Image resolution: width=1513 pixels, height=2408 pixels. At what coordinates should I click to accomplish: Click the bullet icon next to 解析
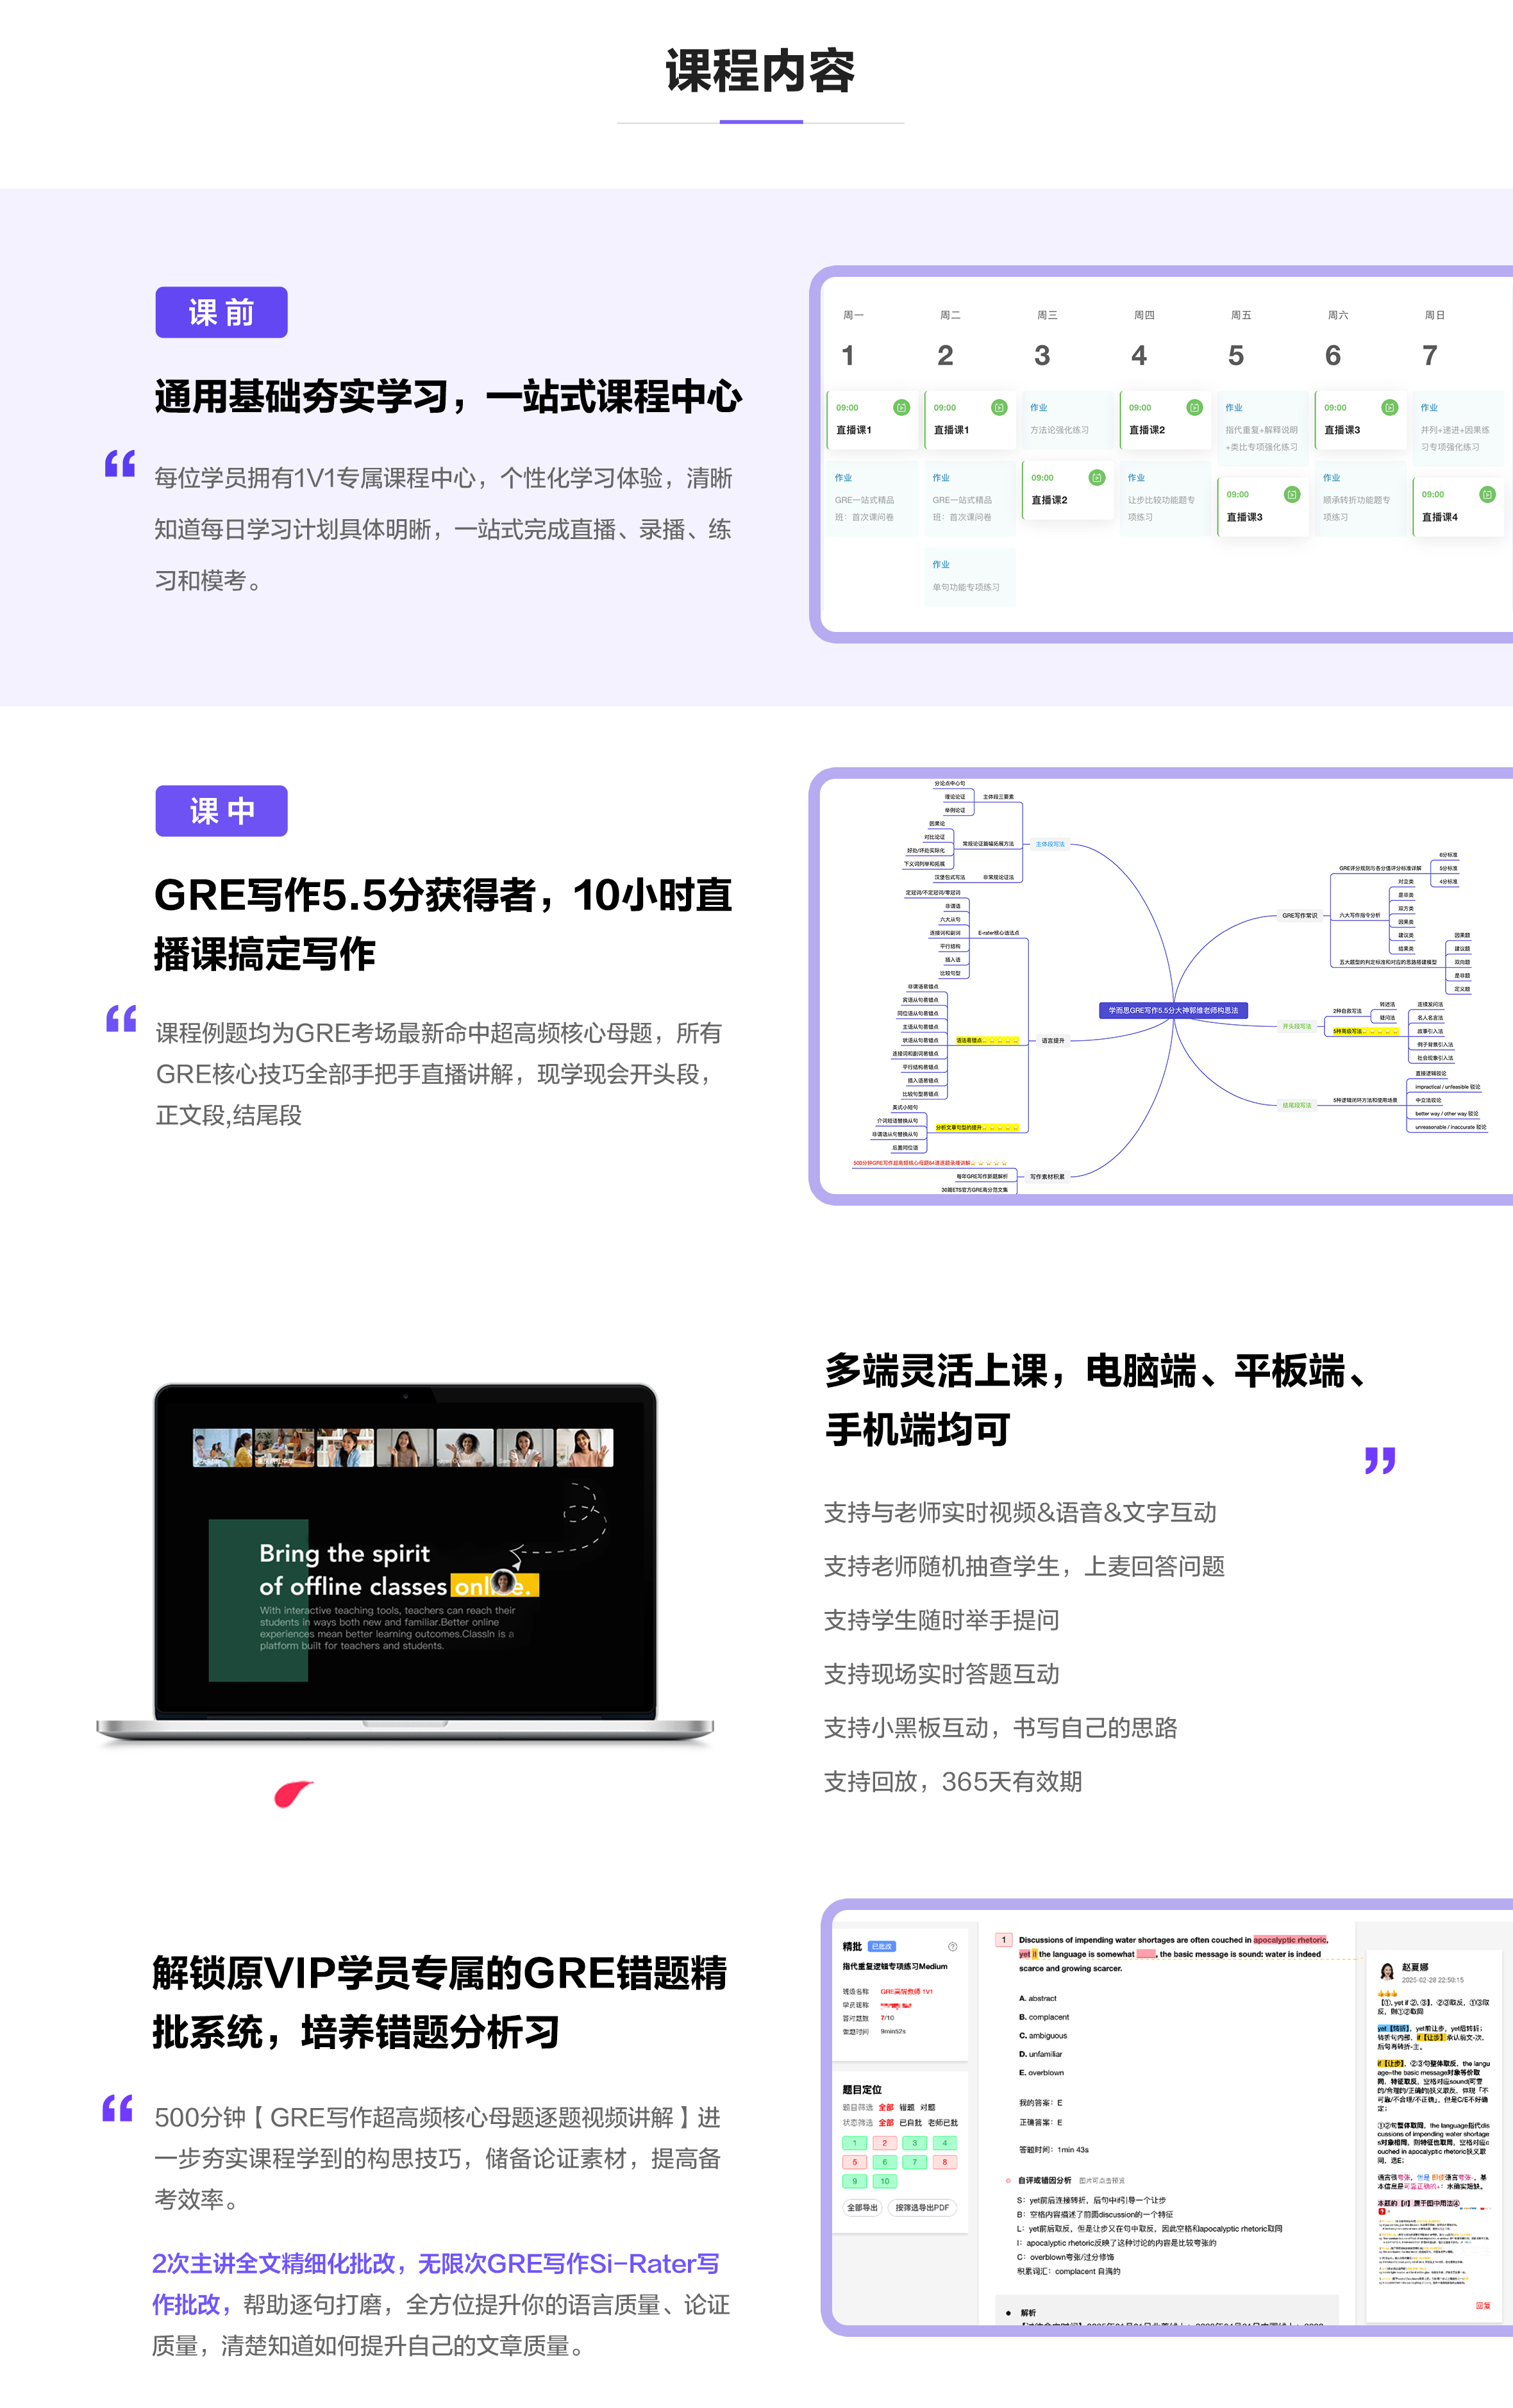[x=1008, y=2313]
